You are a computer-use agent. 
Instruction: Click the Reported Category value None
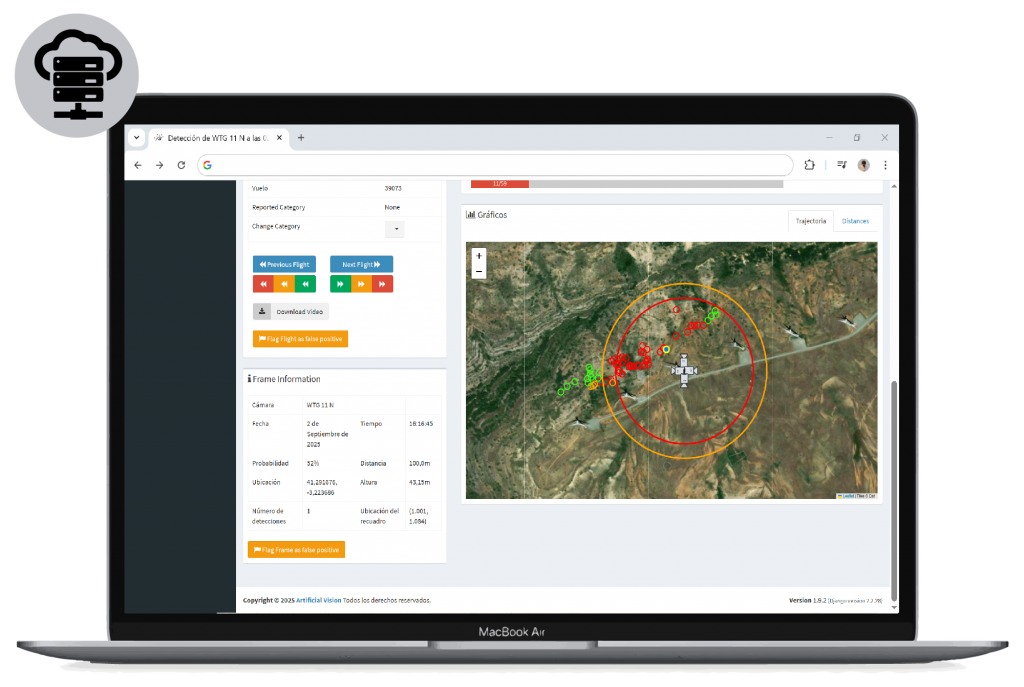point(392,207)
